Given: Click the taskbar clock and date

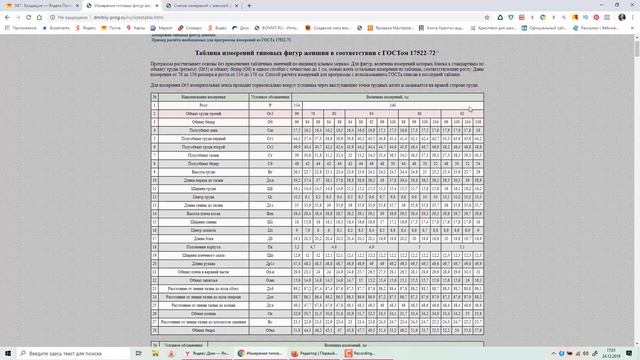Looking at the screenshot, I should [612, 353].
